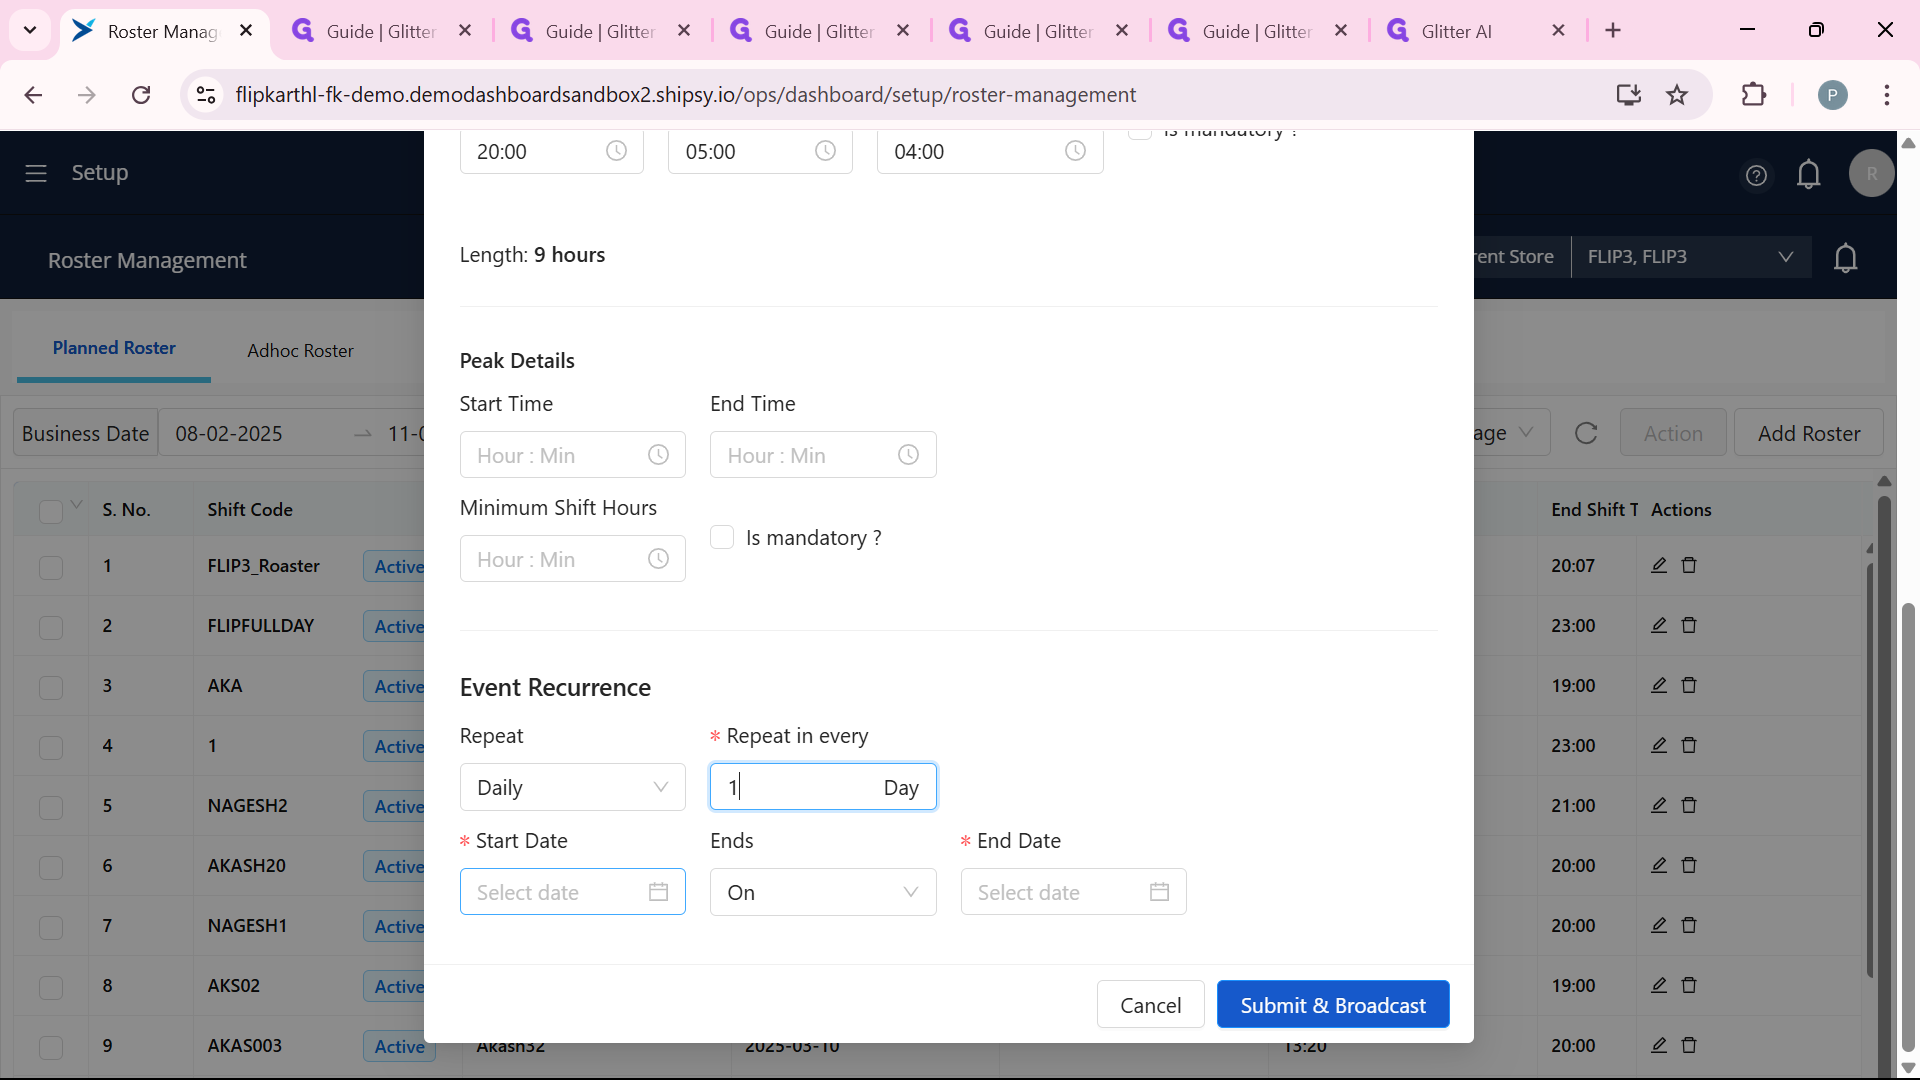Screen dimensions: 1920x1080
Task: Switch to the Adhoc Roster tab
Action: tap(300, 350)
